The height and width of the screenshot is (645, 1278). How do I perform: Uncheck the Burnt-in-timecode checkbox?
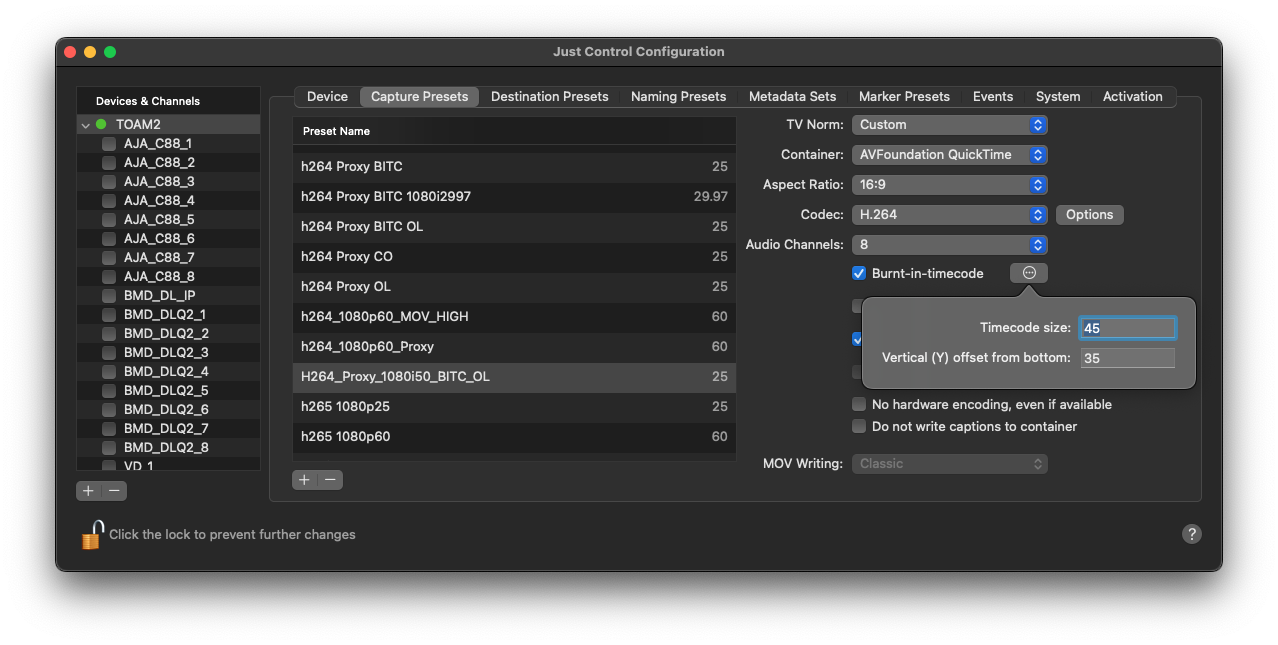click(x=859, y=273)
